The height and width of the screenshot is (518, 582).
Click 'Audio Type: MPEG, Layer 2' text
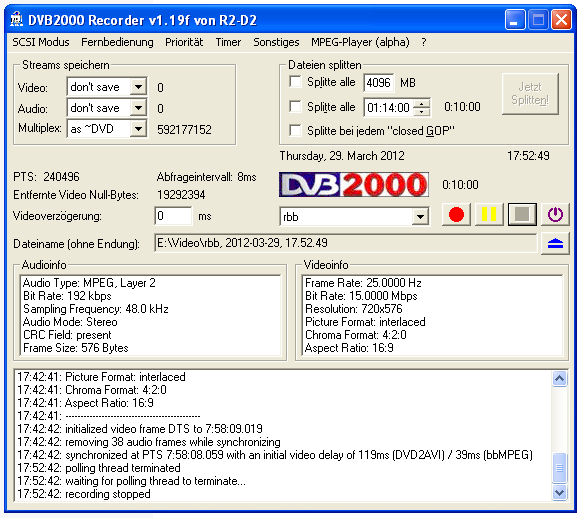(89, 283)
